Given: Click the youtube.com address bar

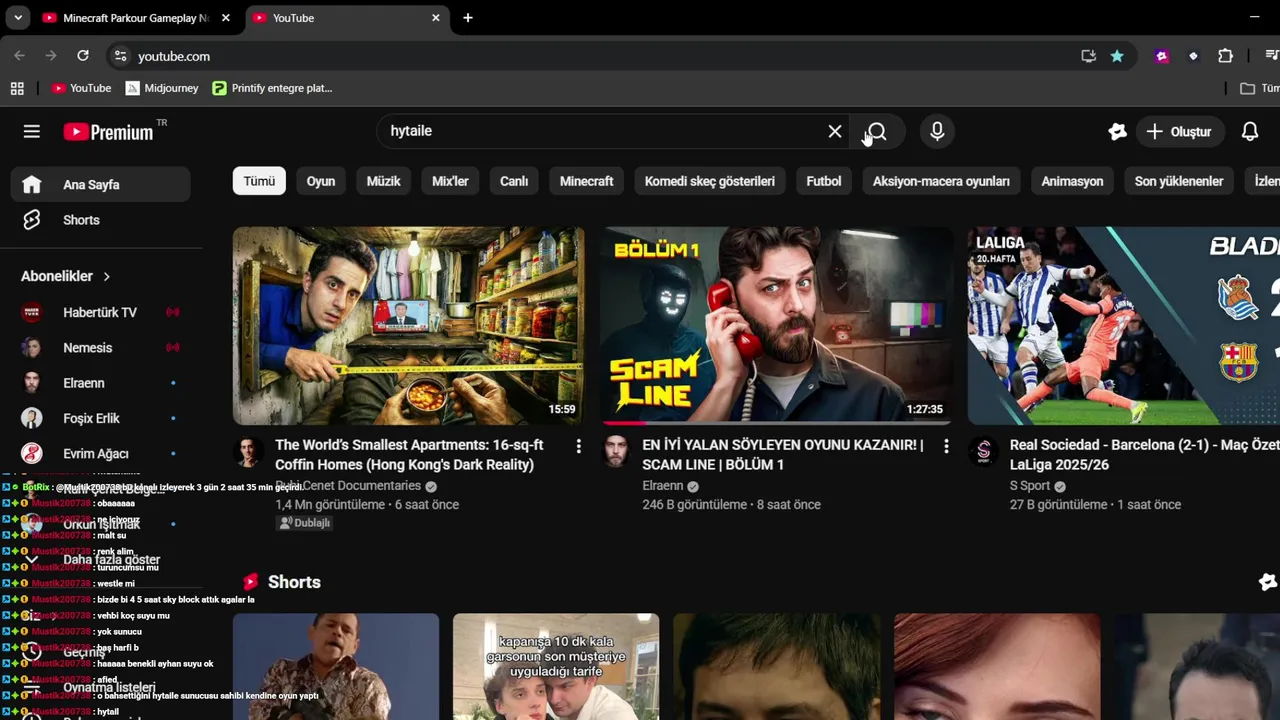Looking at the screenshot, I should [x=600, y=56].
